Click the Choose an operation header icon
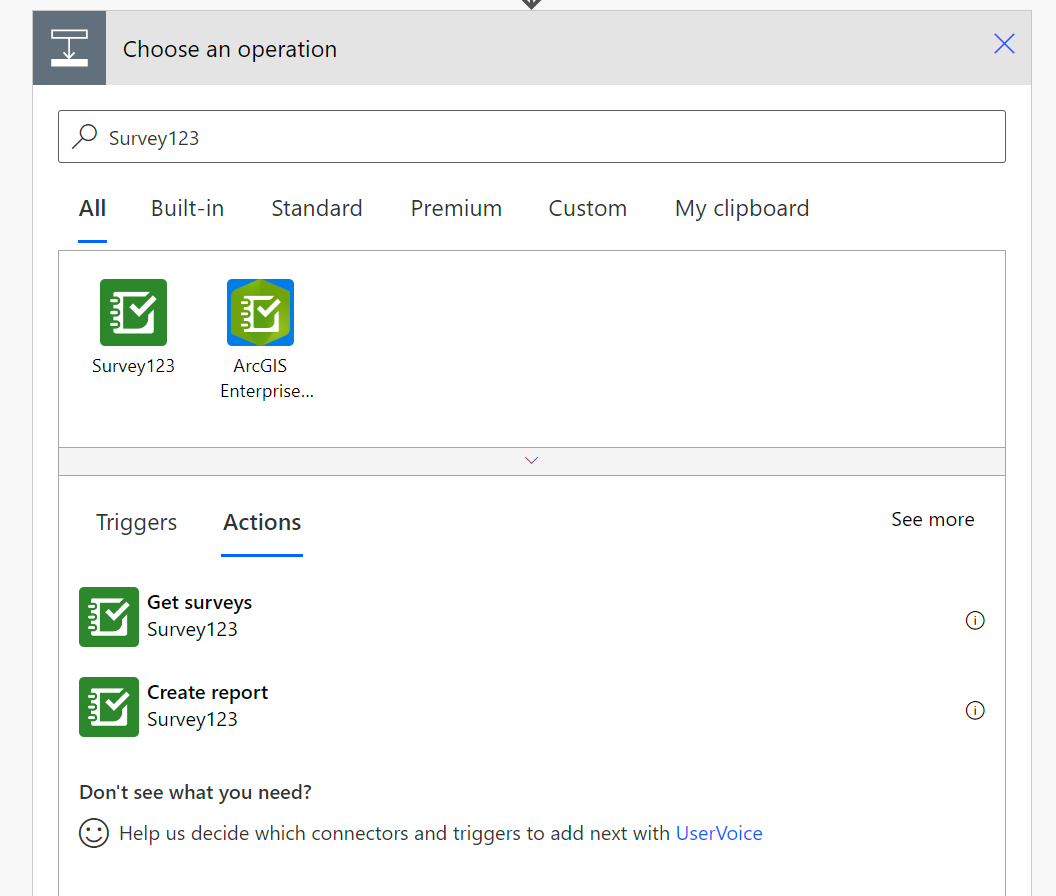 [x=69, y=48]
